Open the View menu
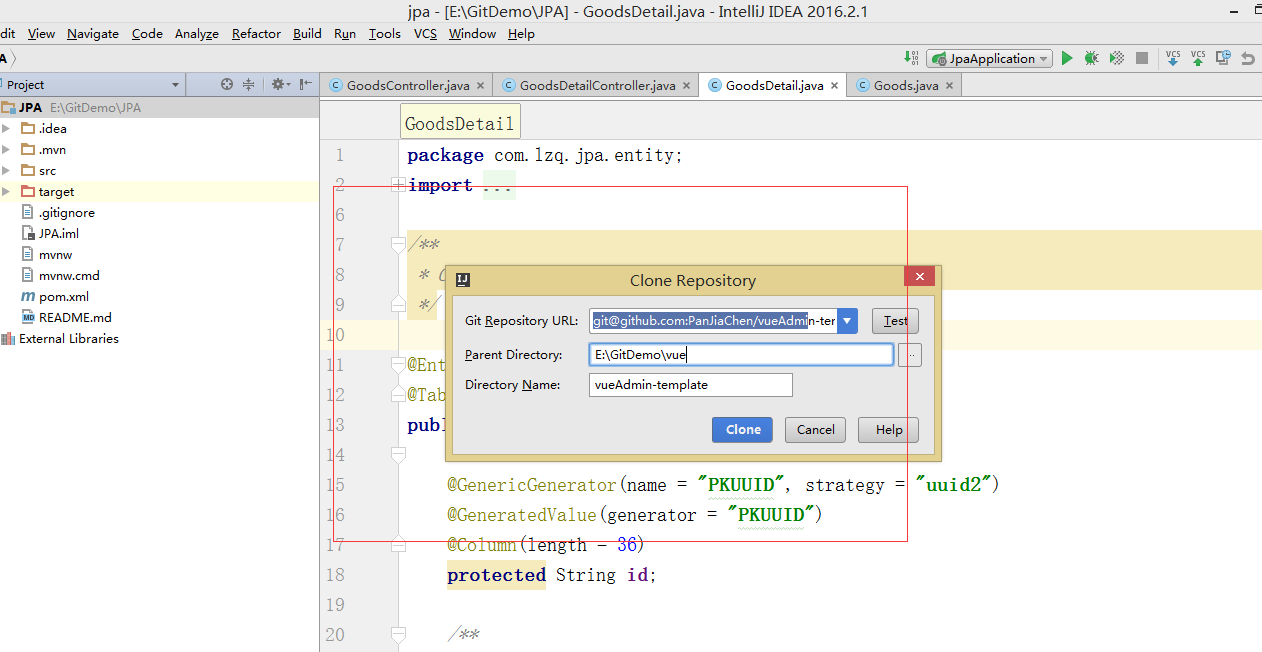Screen dimensions: 1262x652 click(41, 33)
